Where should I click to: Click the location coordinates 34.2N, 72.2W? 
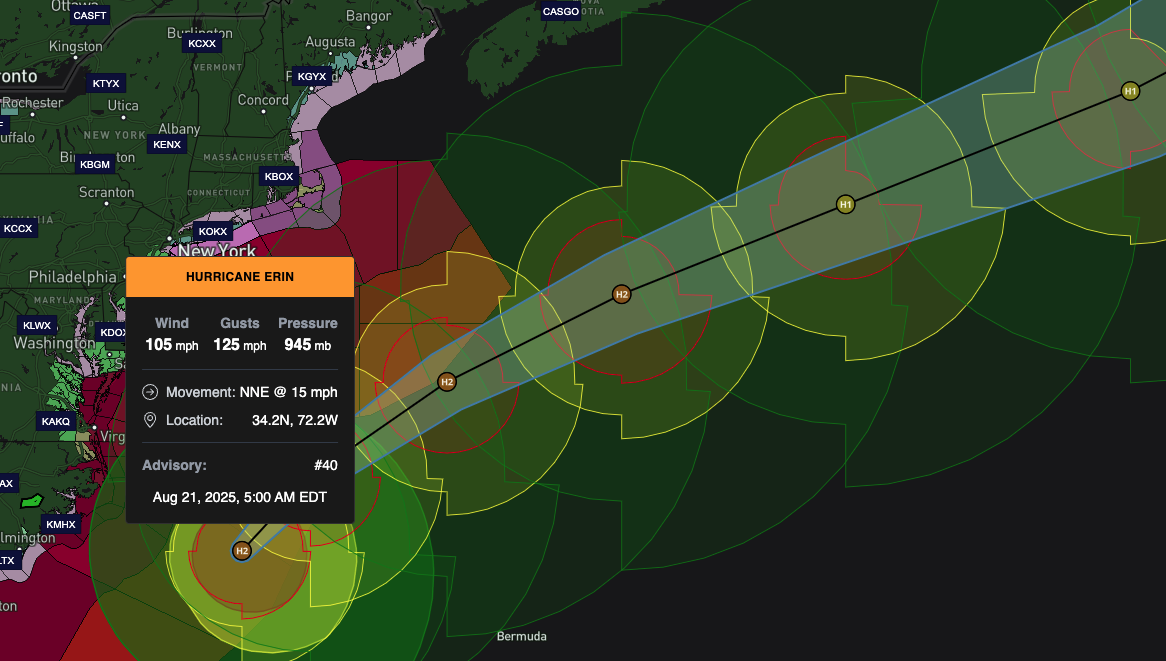[x=294, y=420]
